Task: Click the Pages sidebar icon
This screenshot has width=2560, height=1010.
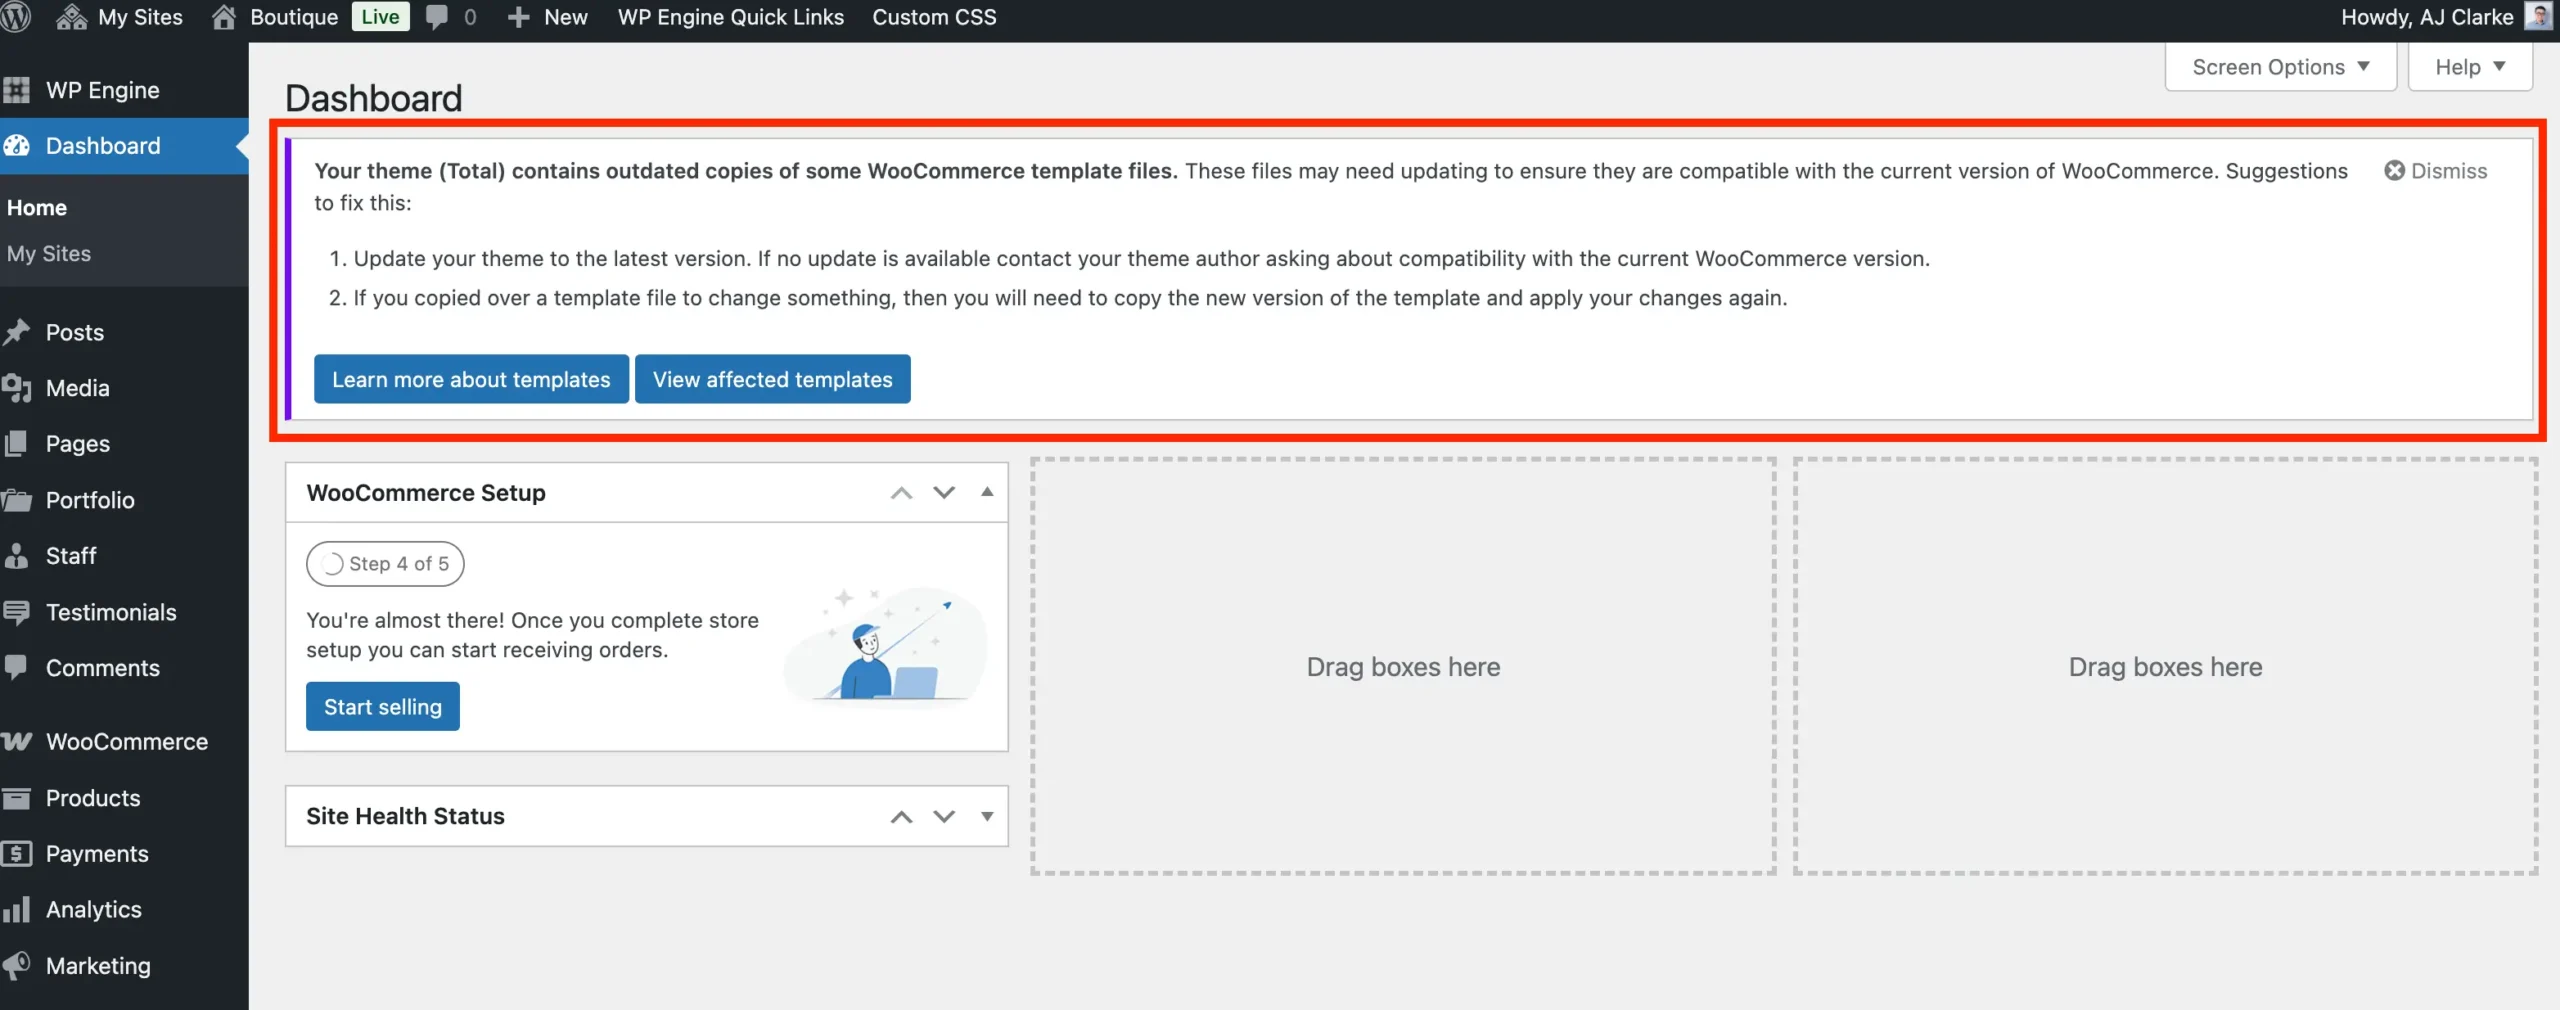Action: pos(16,443)
